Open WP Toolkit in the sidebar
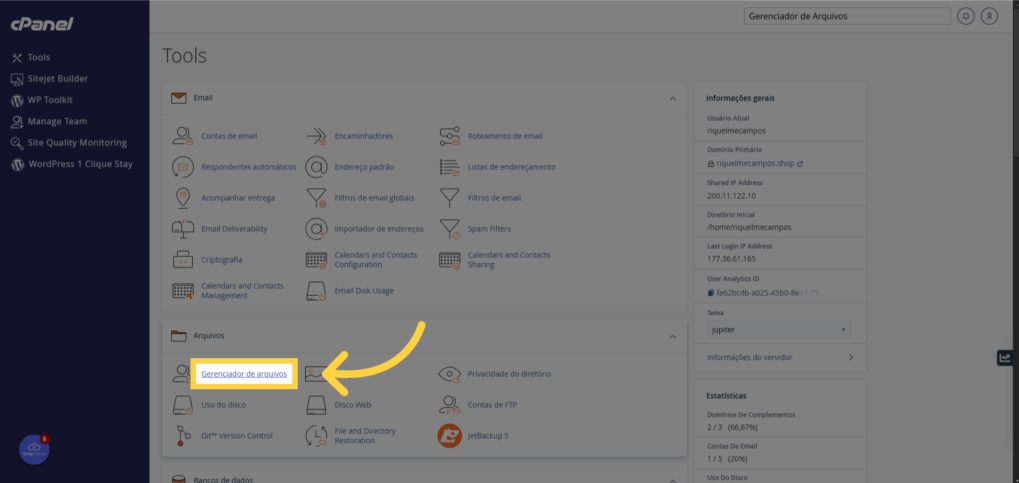This screenshot has height=483, width=1019. point(42,100)
